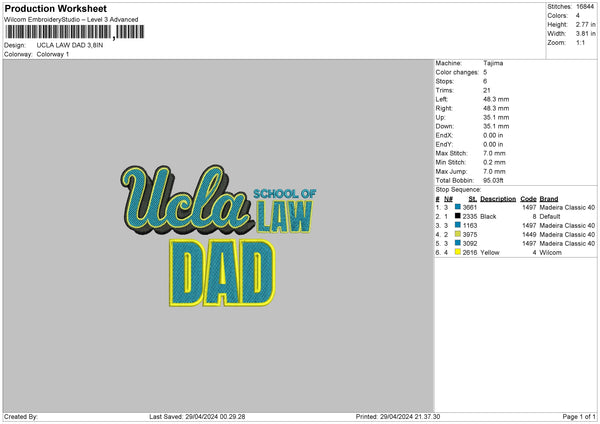This screenshot has height=424, width=600.
Task: Click the Total Bobbin value '95.03ft'
Action: [493, 181]
